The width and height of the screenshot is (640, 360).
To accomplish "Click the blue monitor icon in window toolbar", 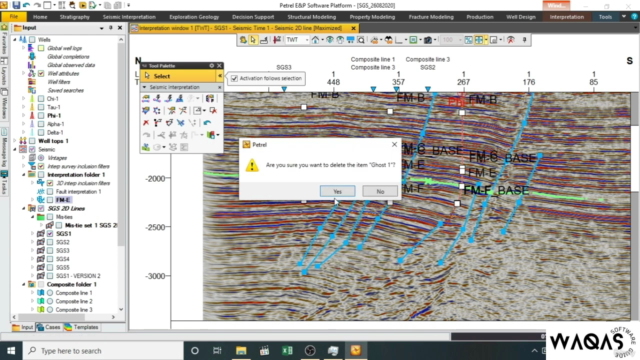I will pos(350,40).
